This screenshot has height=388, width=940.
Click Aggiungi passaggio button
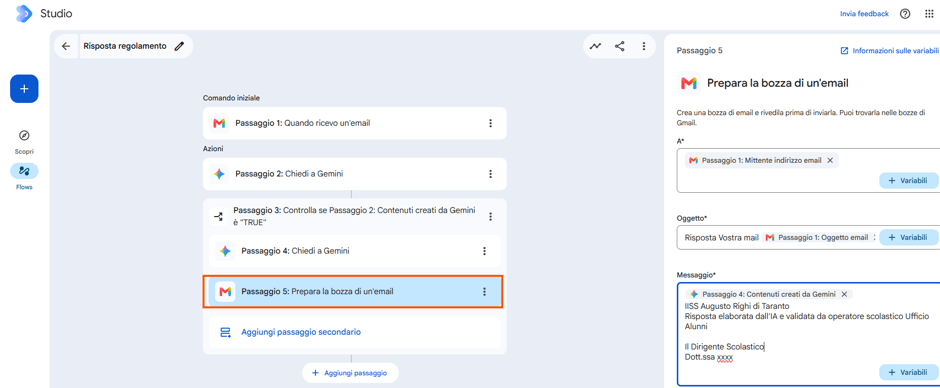click(x=350, y=373)
